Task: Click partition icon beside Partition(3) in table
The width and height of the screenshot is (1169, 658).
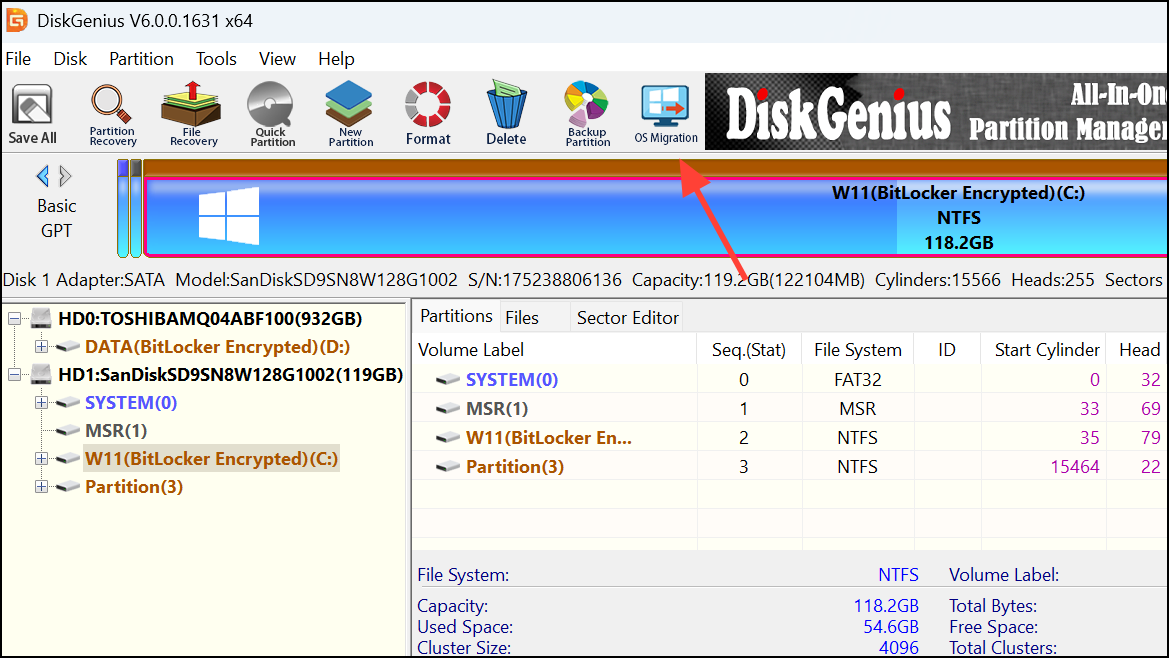Action: (447, 466)
